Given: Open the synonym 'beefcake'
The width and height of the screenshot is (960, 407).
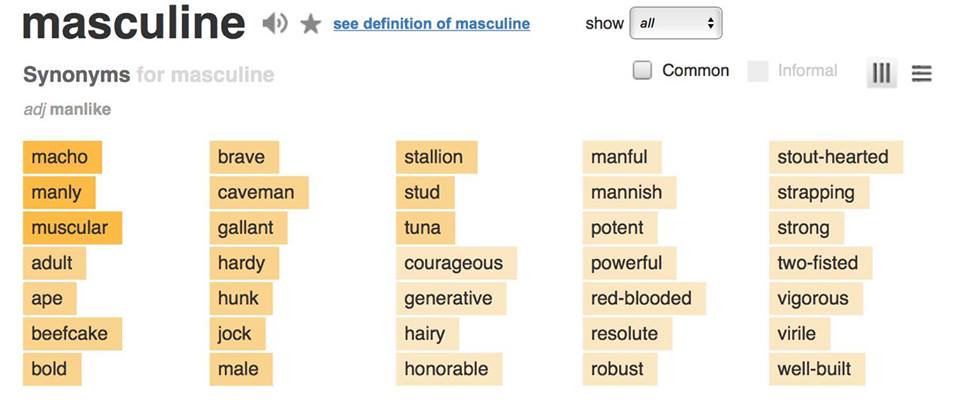Looking at the screenshot, I should 69,334.
